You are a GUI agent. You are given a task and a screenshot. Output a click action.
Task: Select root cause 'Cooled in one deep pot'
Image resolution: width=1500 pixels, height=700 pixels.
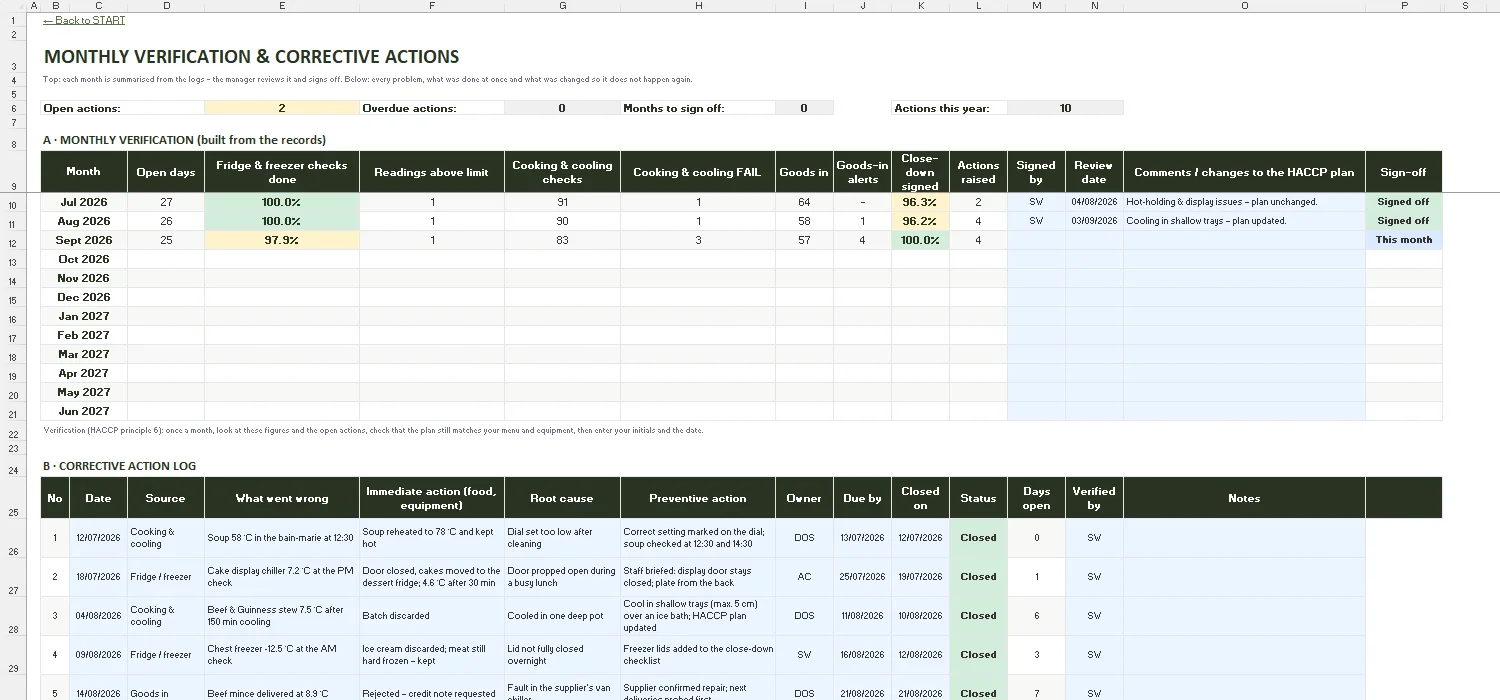(562, 616)
